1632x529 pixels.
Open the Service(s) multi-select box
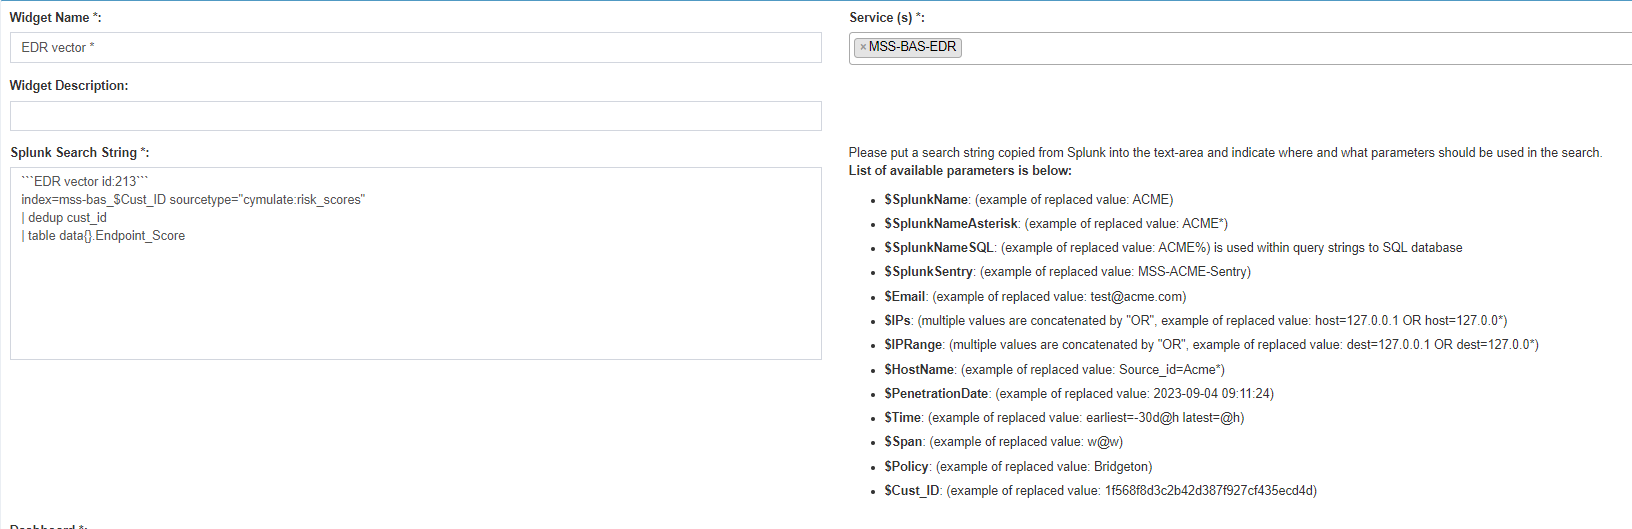click(x=1240, y=48)
